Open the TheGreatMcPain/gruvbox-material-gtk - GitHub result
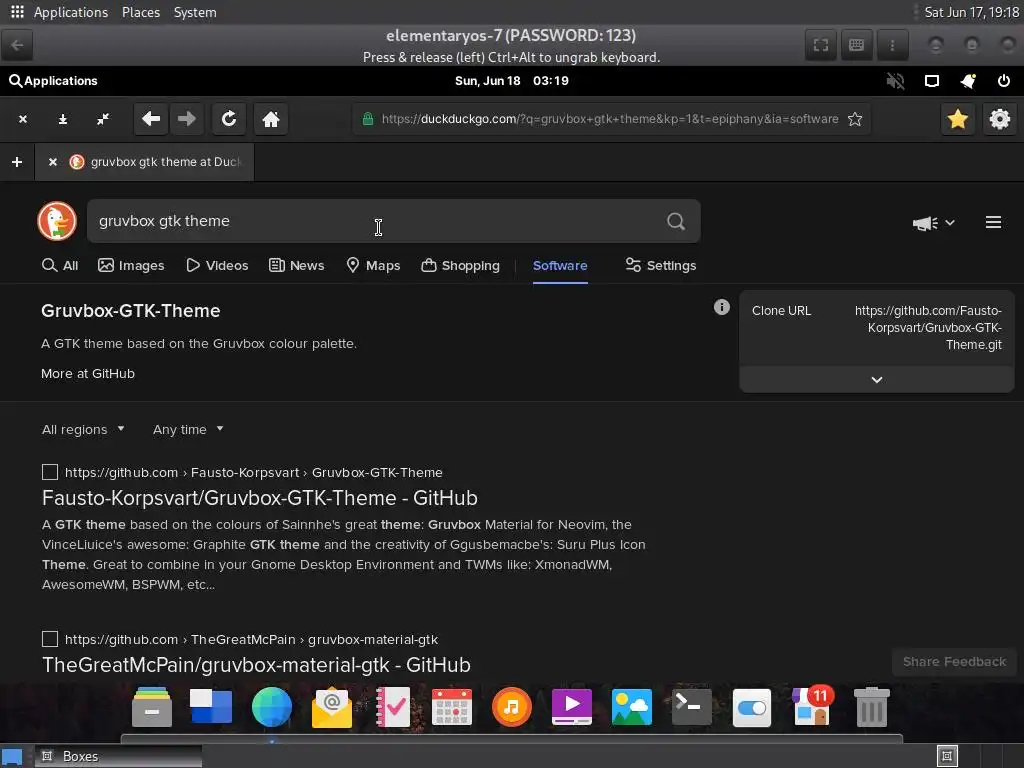Screen dimensions: 1024x768 click(x=256, y=665)
